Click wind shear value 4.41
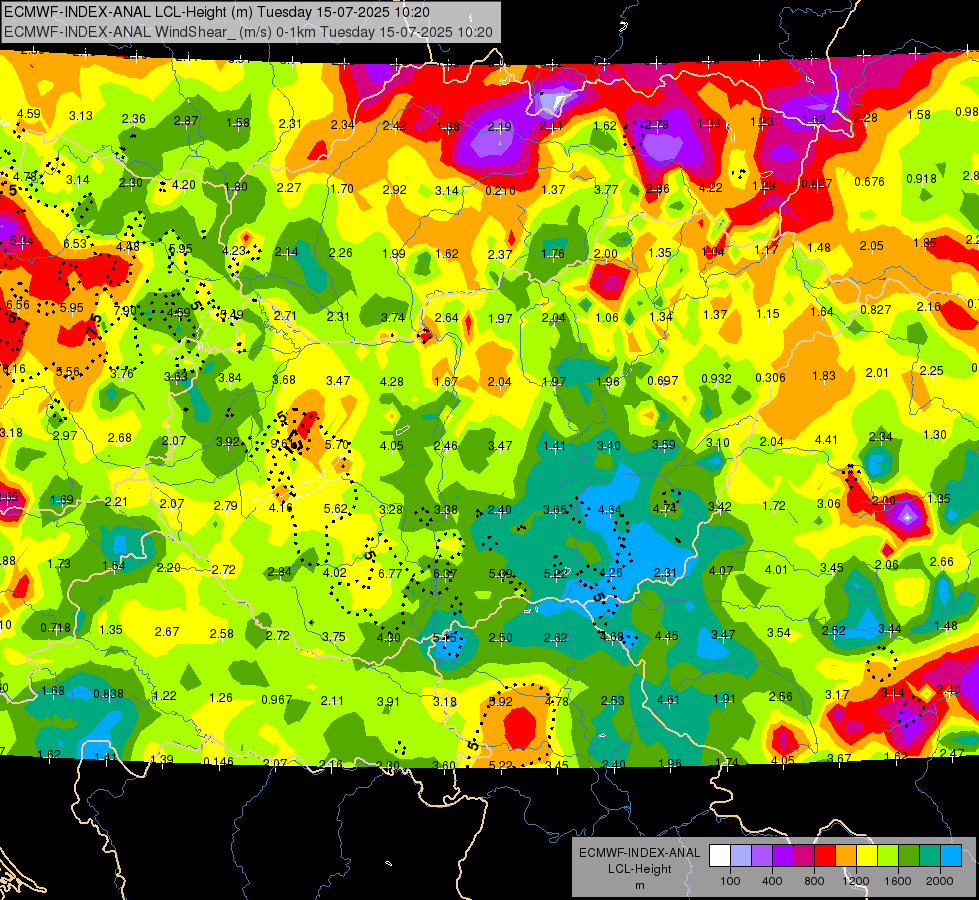This screenshot has width=979, height=900. pyautogui.click(x=826, y=440)
